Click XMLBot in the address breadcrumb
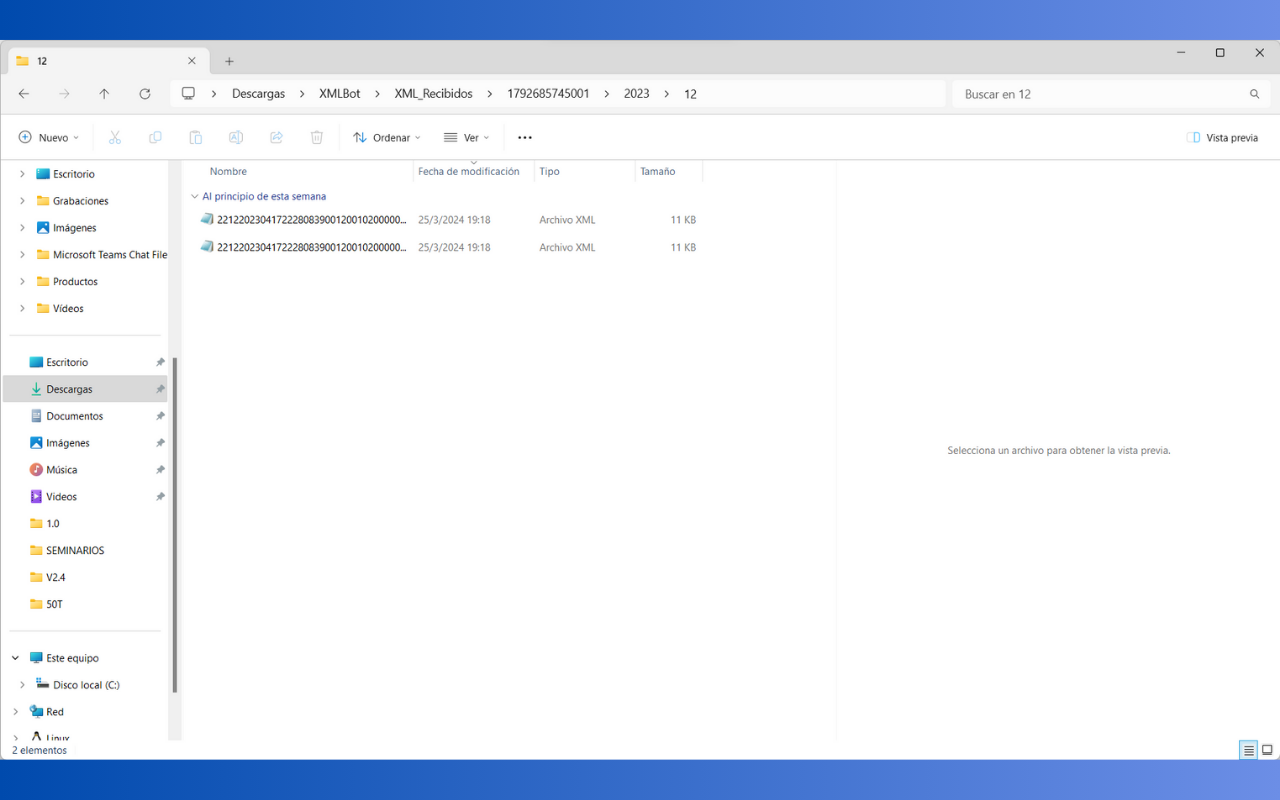1280x800 pixels. pyautogui.click(x=340, y=94)
